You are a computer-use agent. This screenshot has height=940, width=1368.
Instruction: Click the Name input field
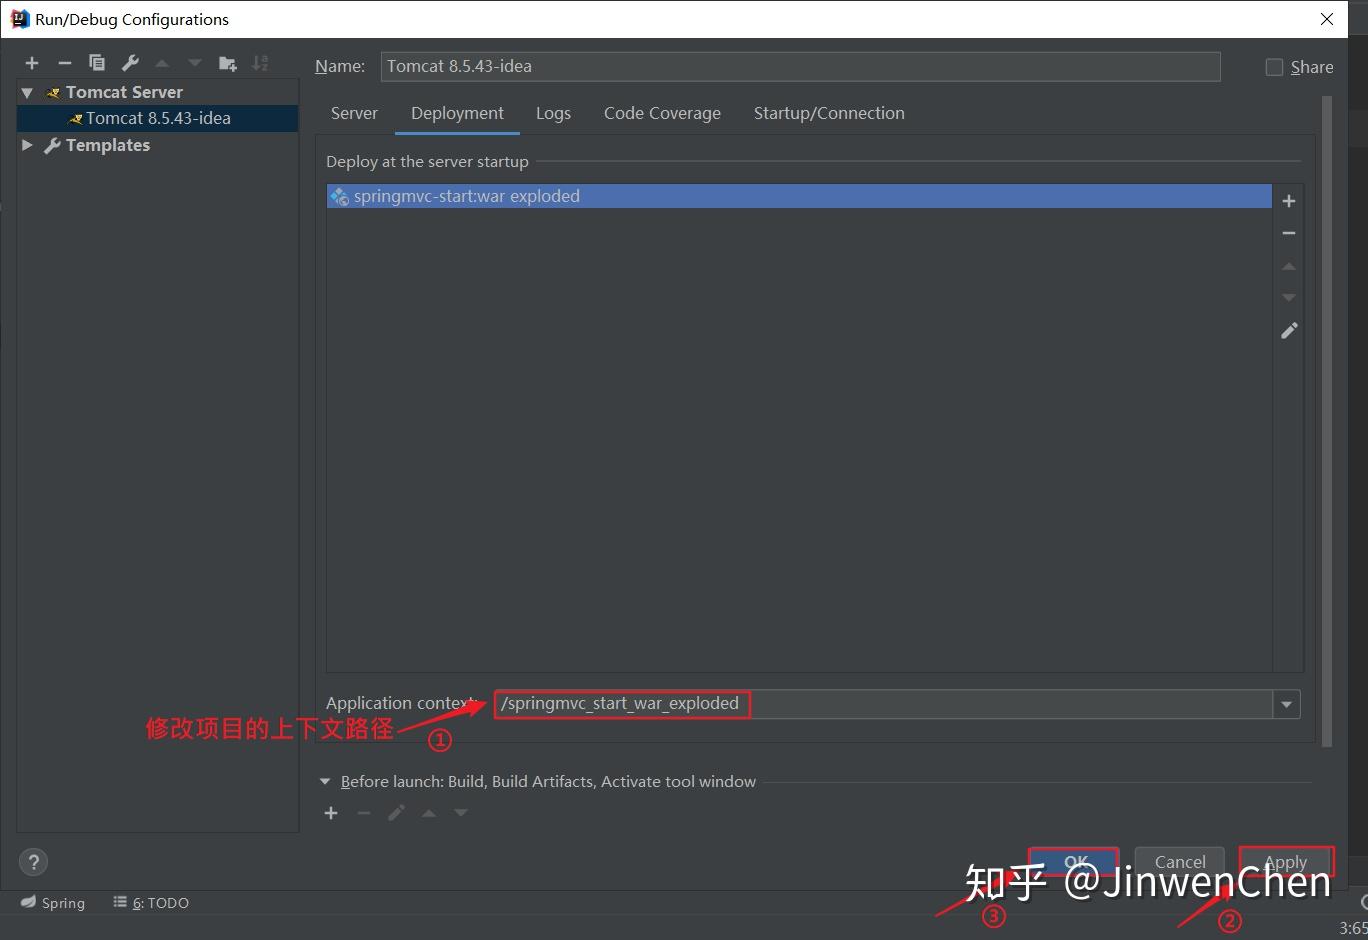tap(800, 66)
